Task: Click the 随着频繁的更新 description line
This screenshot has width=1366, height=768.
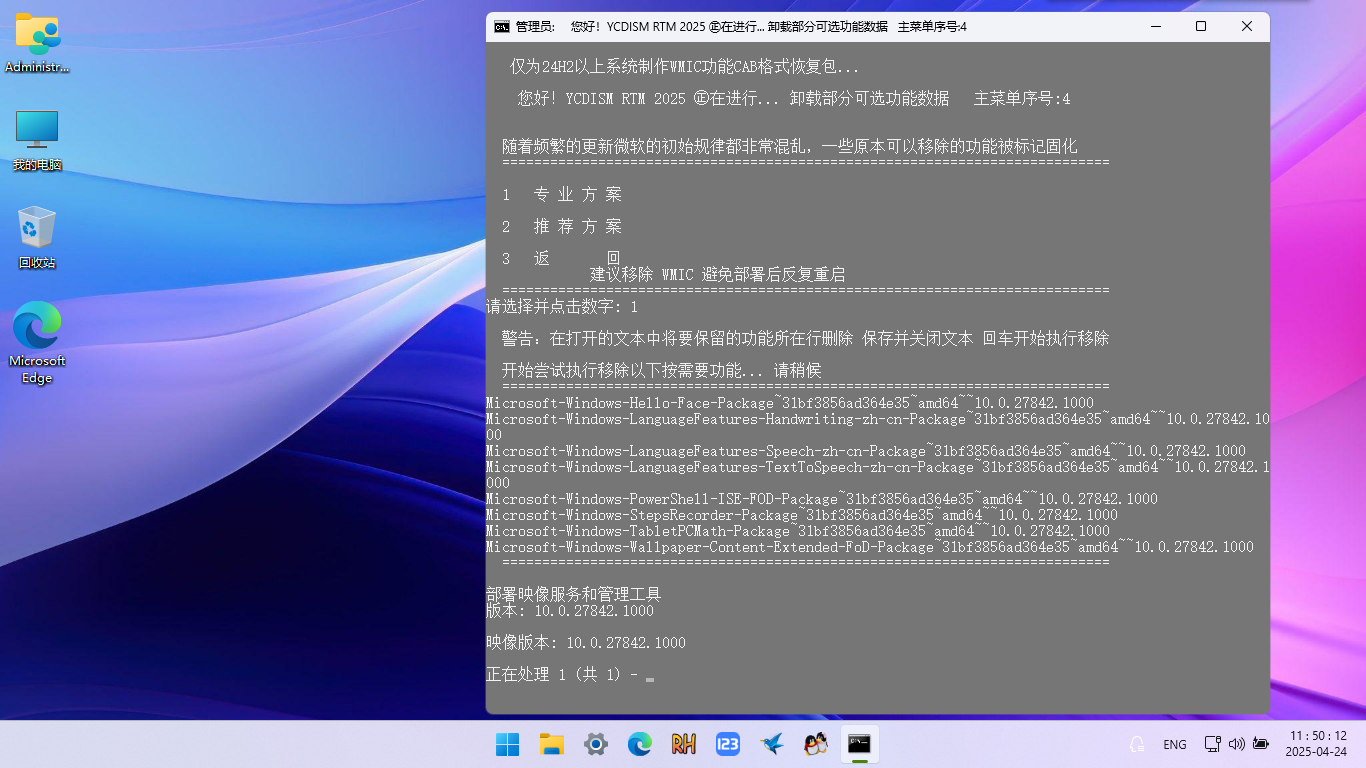Action: 790,147
